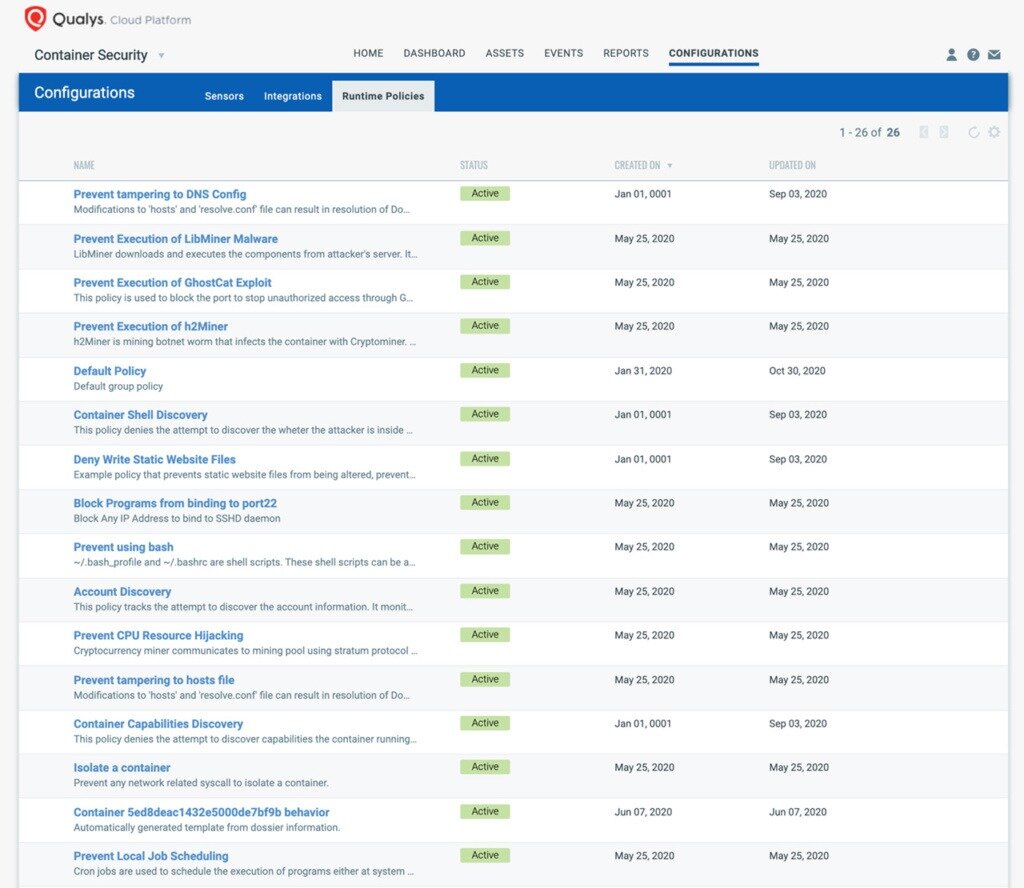Click 'Example policy that prevents static' description
The height and width of the screenshot is (888, 1024).
pyautogui.click(x=244, y=475)
